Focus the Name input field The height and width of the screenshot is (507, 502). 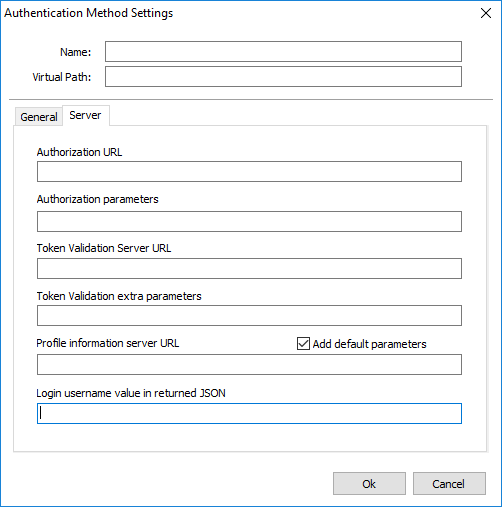[283, 52]
